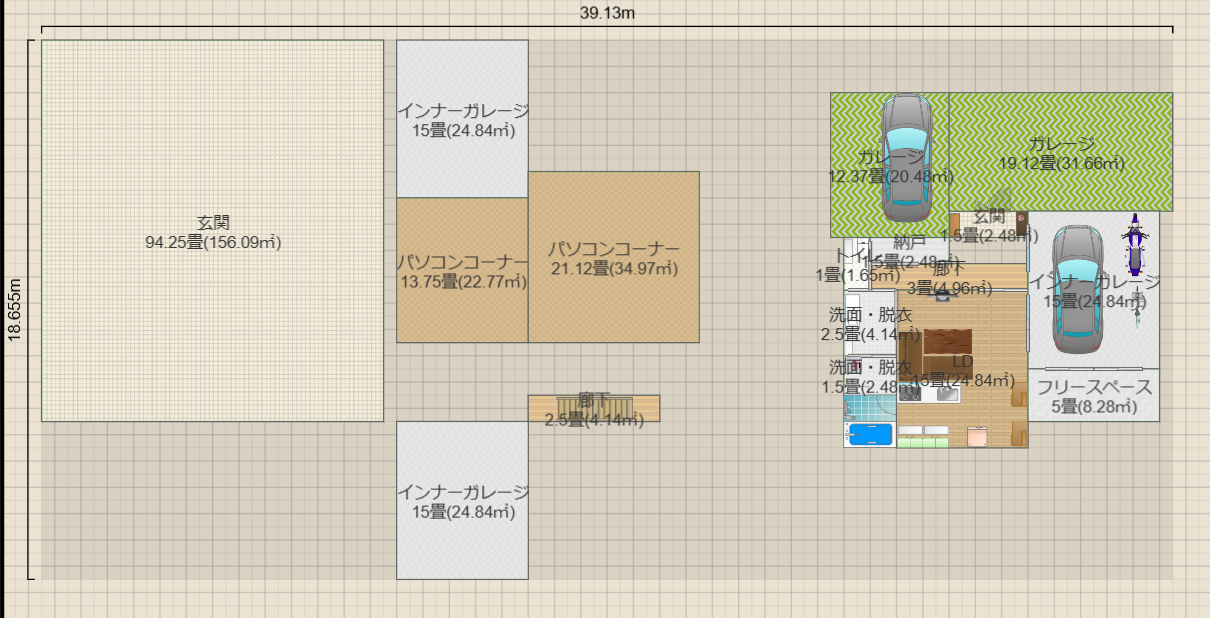
Task: Click the purple motorcycle in the inner garage
Action: 1134,246
